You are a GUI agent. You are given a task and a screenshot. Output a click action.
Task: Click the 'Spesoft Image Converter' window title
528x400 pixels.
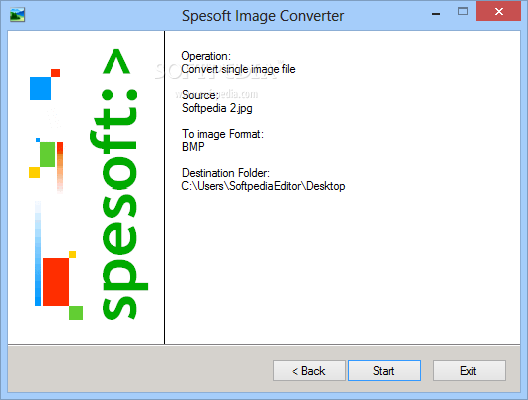point(263,16)
